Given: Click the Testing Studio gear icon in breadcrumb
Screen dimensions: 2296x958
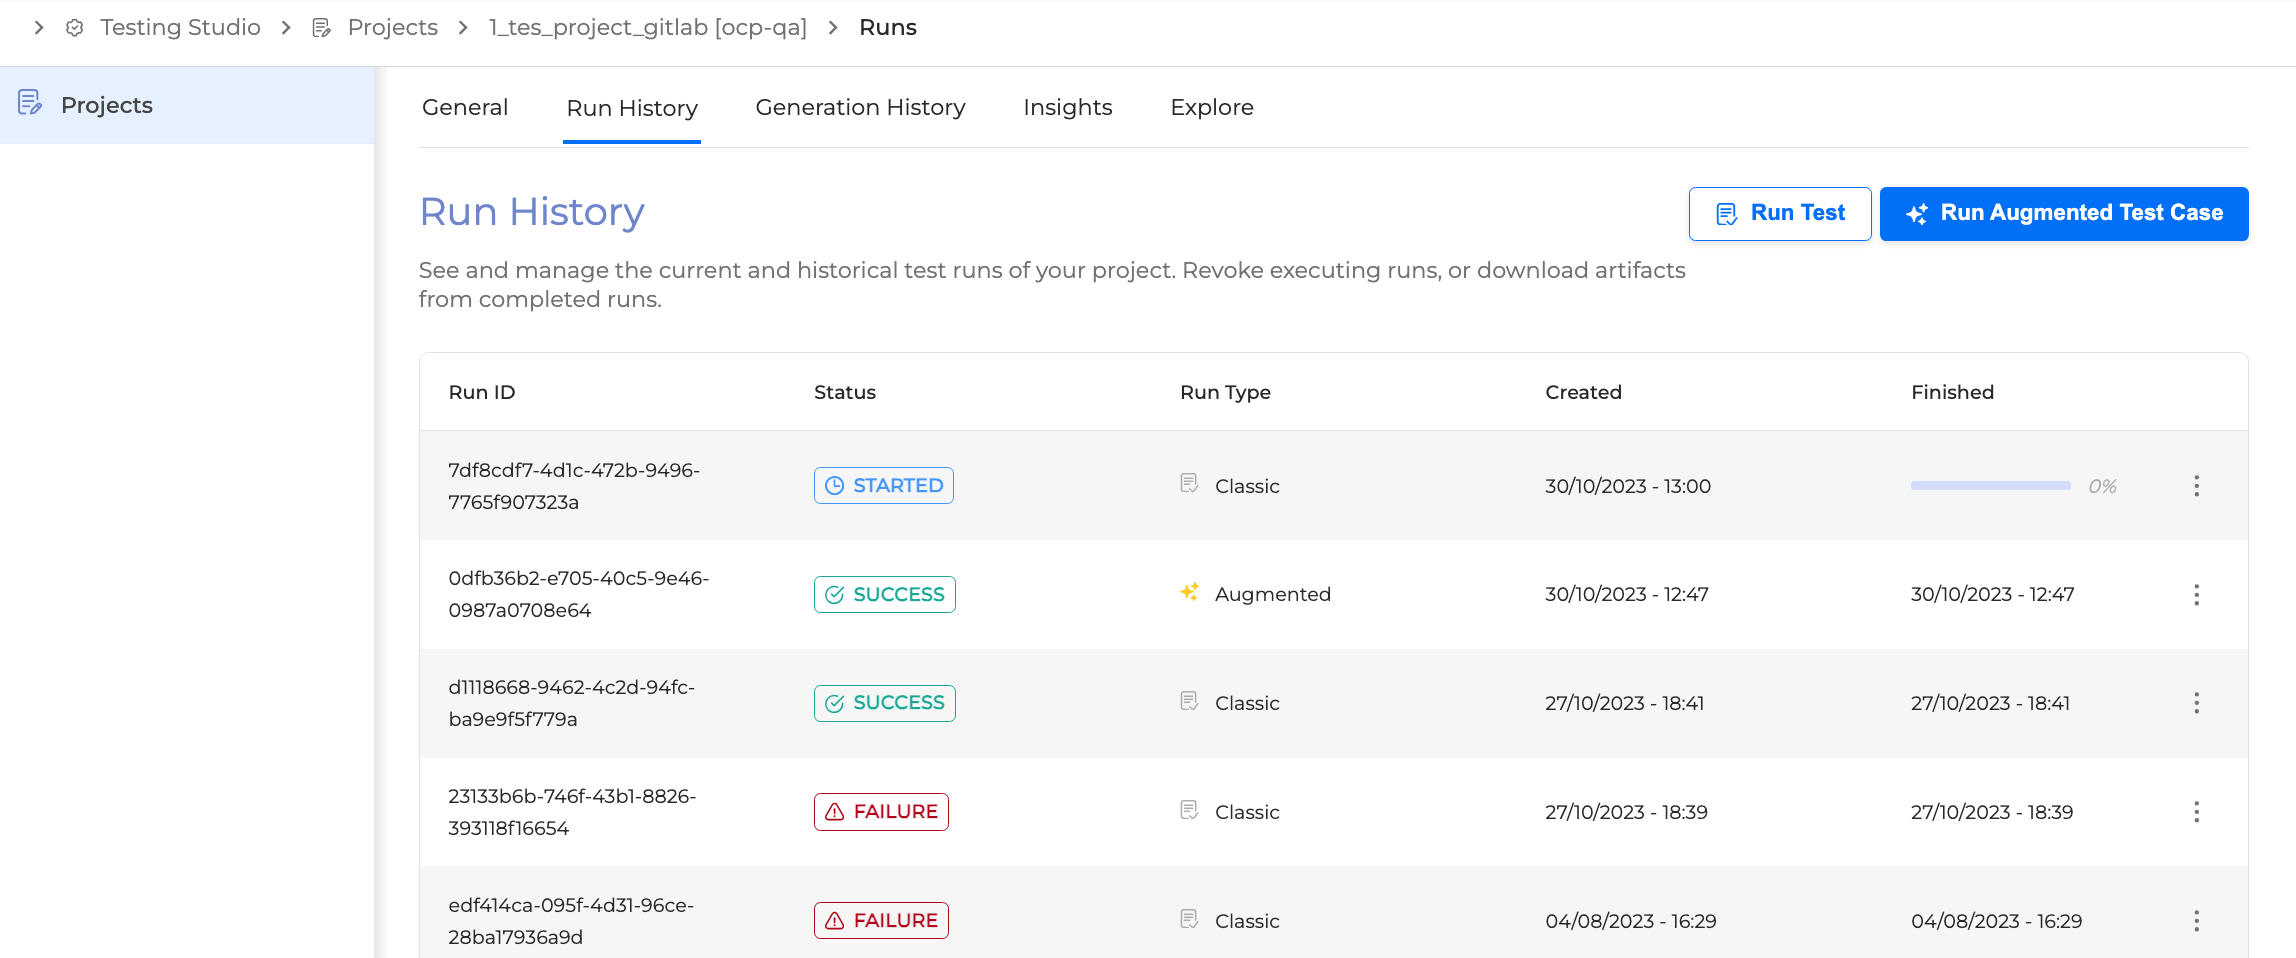Looking at the screenshot, I should [x=75, y=28].
